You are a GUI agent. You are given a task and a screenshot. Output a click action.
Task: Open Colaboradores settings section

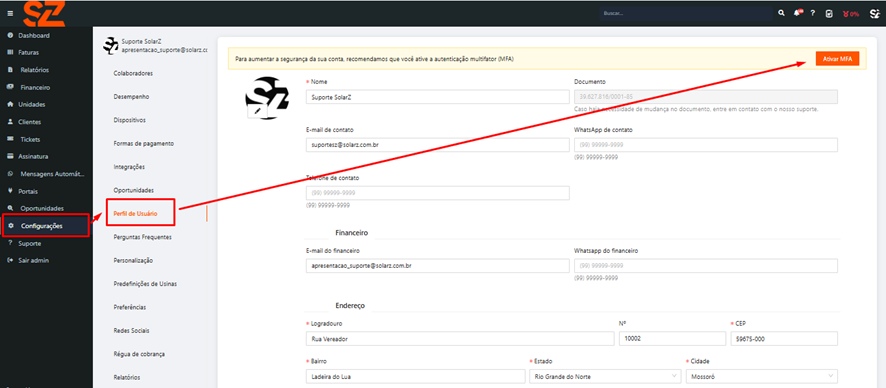click(133, 73)
